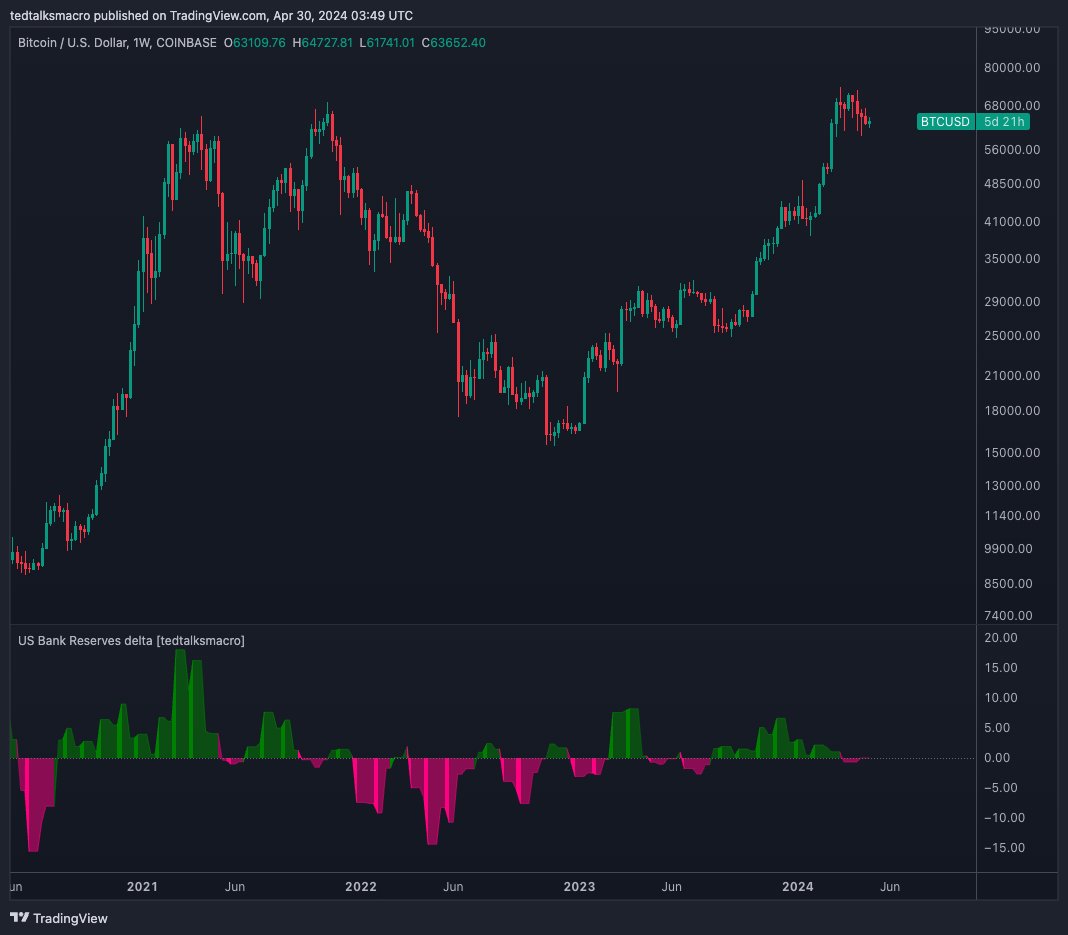Click the 5.00 indicator axis label
Screen dimensions: 1068x935
click(997, 728)
